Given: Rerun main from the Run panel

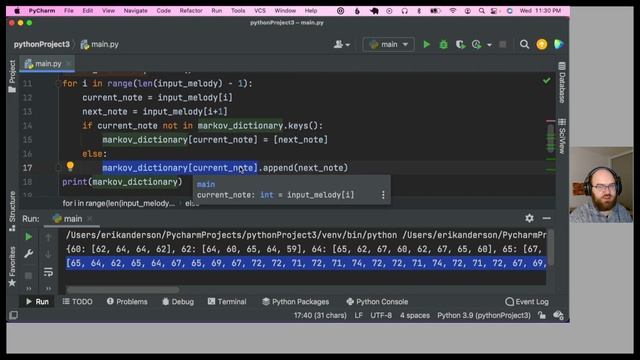Looking at the screenshot, I should pyautogui.click(x=29, y=237).
